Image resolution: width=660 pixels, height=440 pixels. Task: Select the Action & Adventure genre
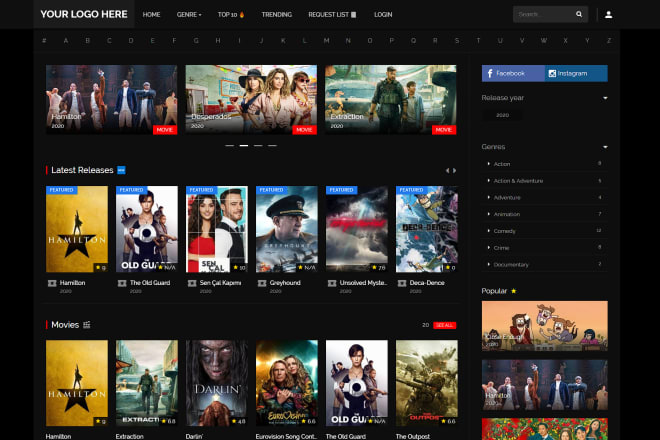(x=545, y=181)
